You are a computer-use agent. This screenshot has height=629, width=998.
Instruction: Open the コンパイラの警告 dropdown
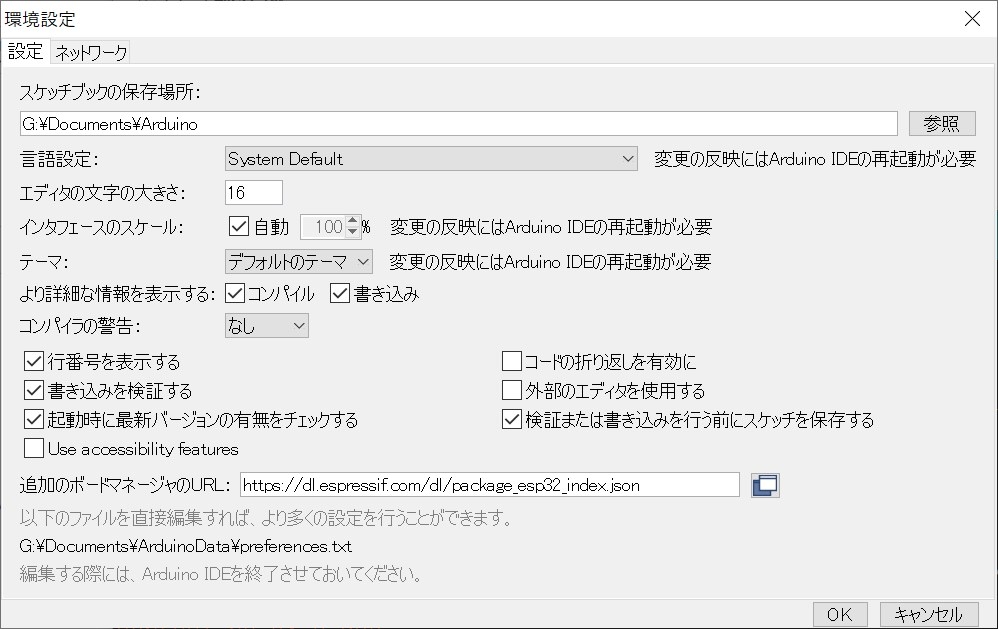click(x=266, y=326)
